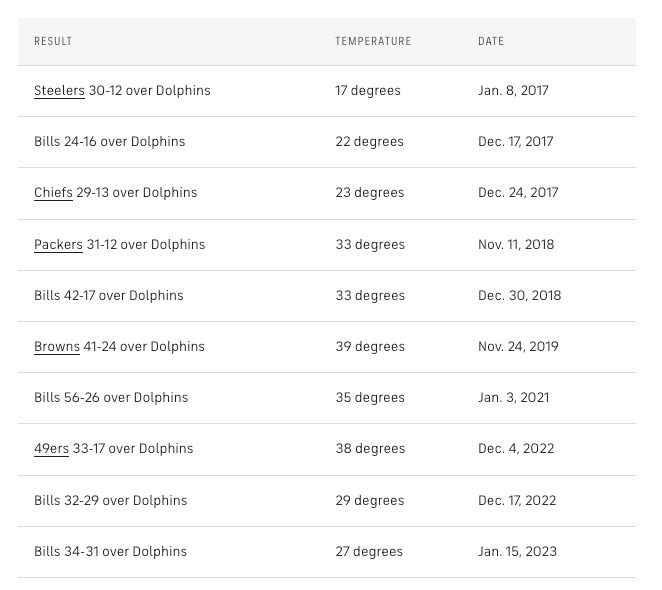This screenshot has height=590, width=662.
Task: Click the 17 degrees temperature cell
Action: click(x=368, y=90)
